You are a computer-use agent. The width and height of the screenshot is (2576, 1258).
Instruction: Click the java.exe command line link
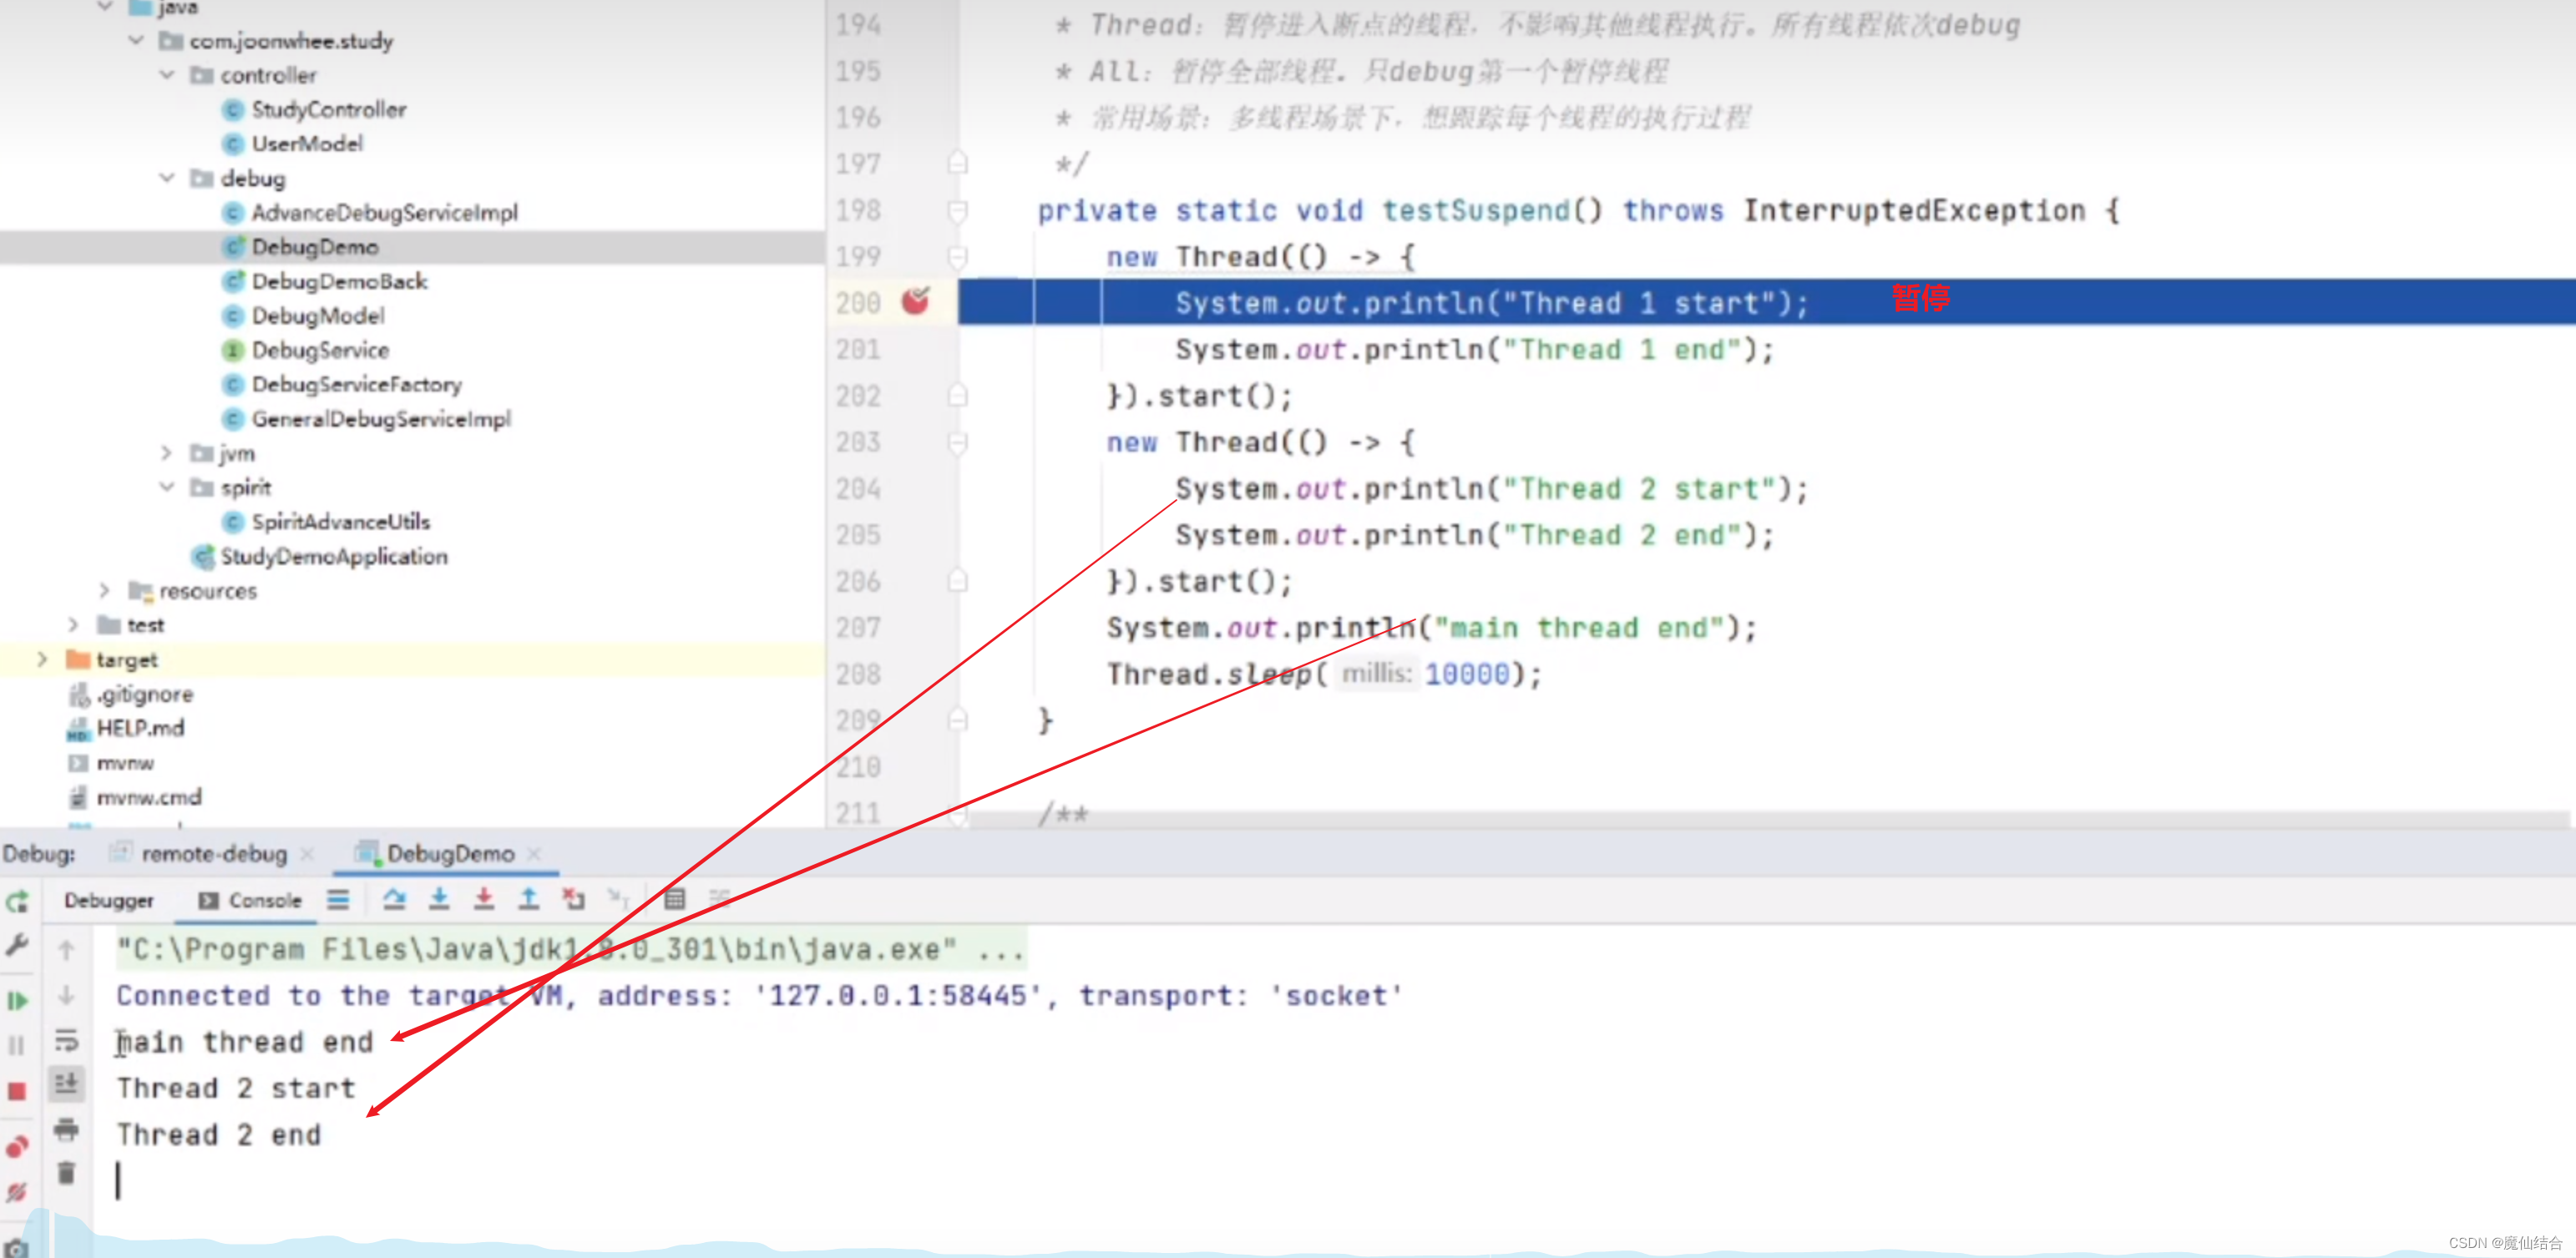click(x=570, y=949)
